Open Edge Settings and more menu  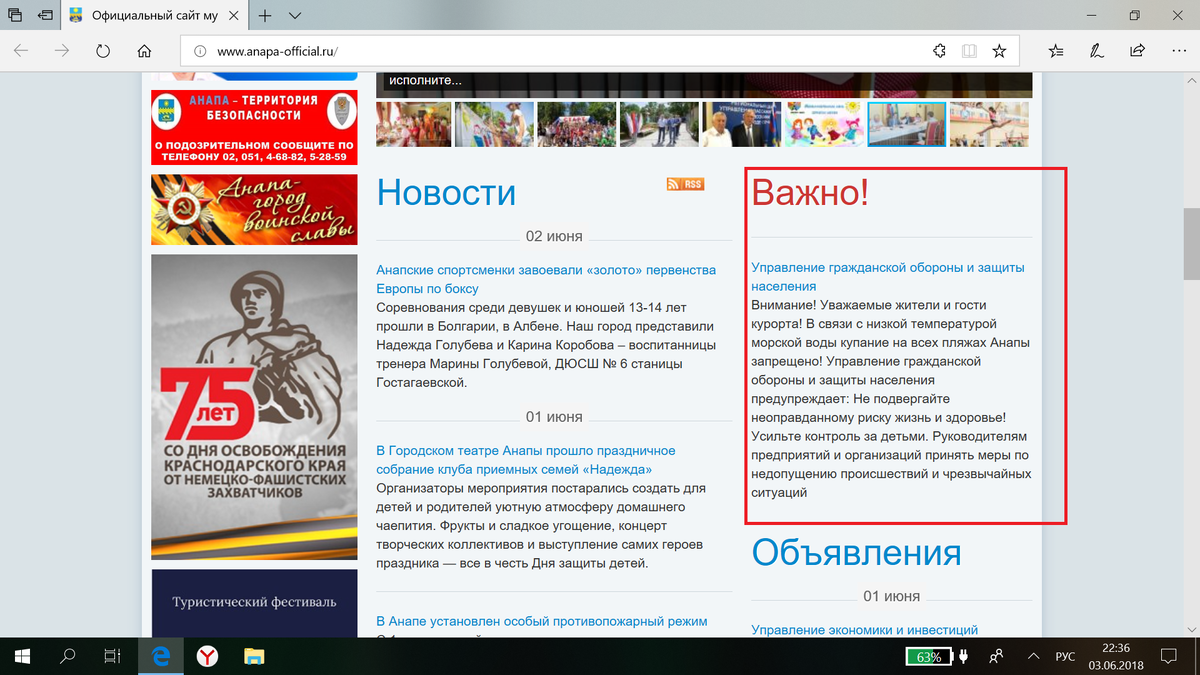tap(1178, 51)
